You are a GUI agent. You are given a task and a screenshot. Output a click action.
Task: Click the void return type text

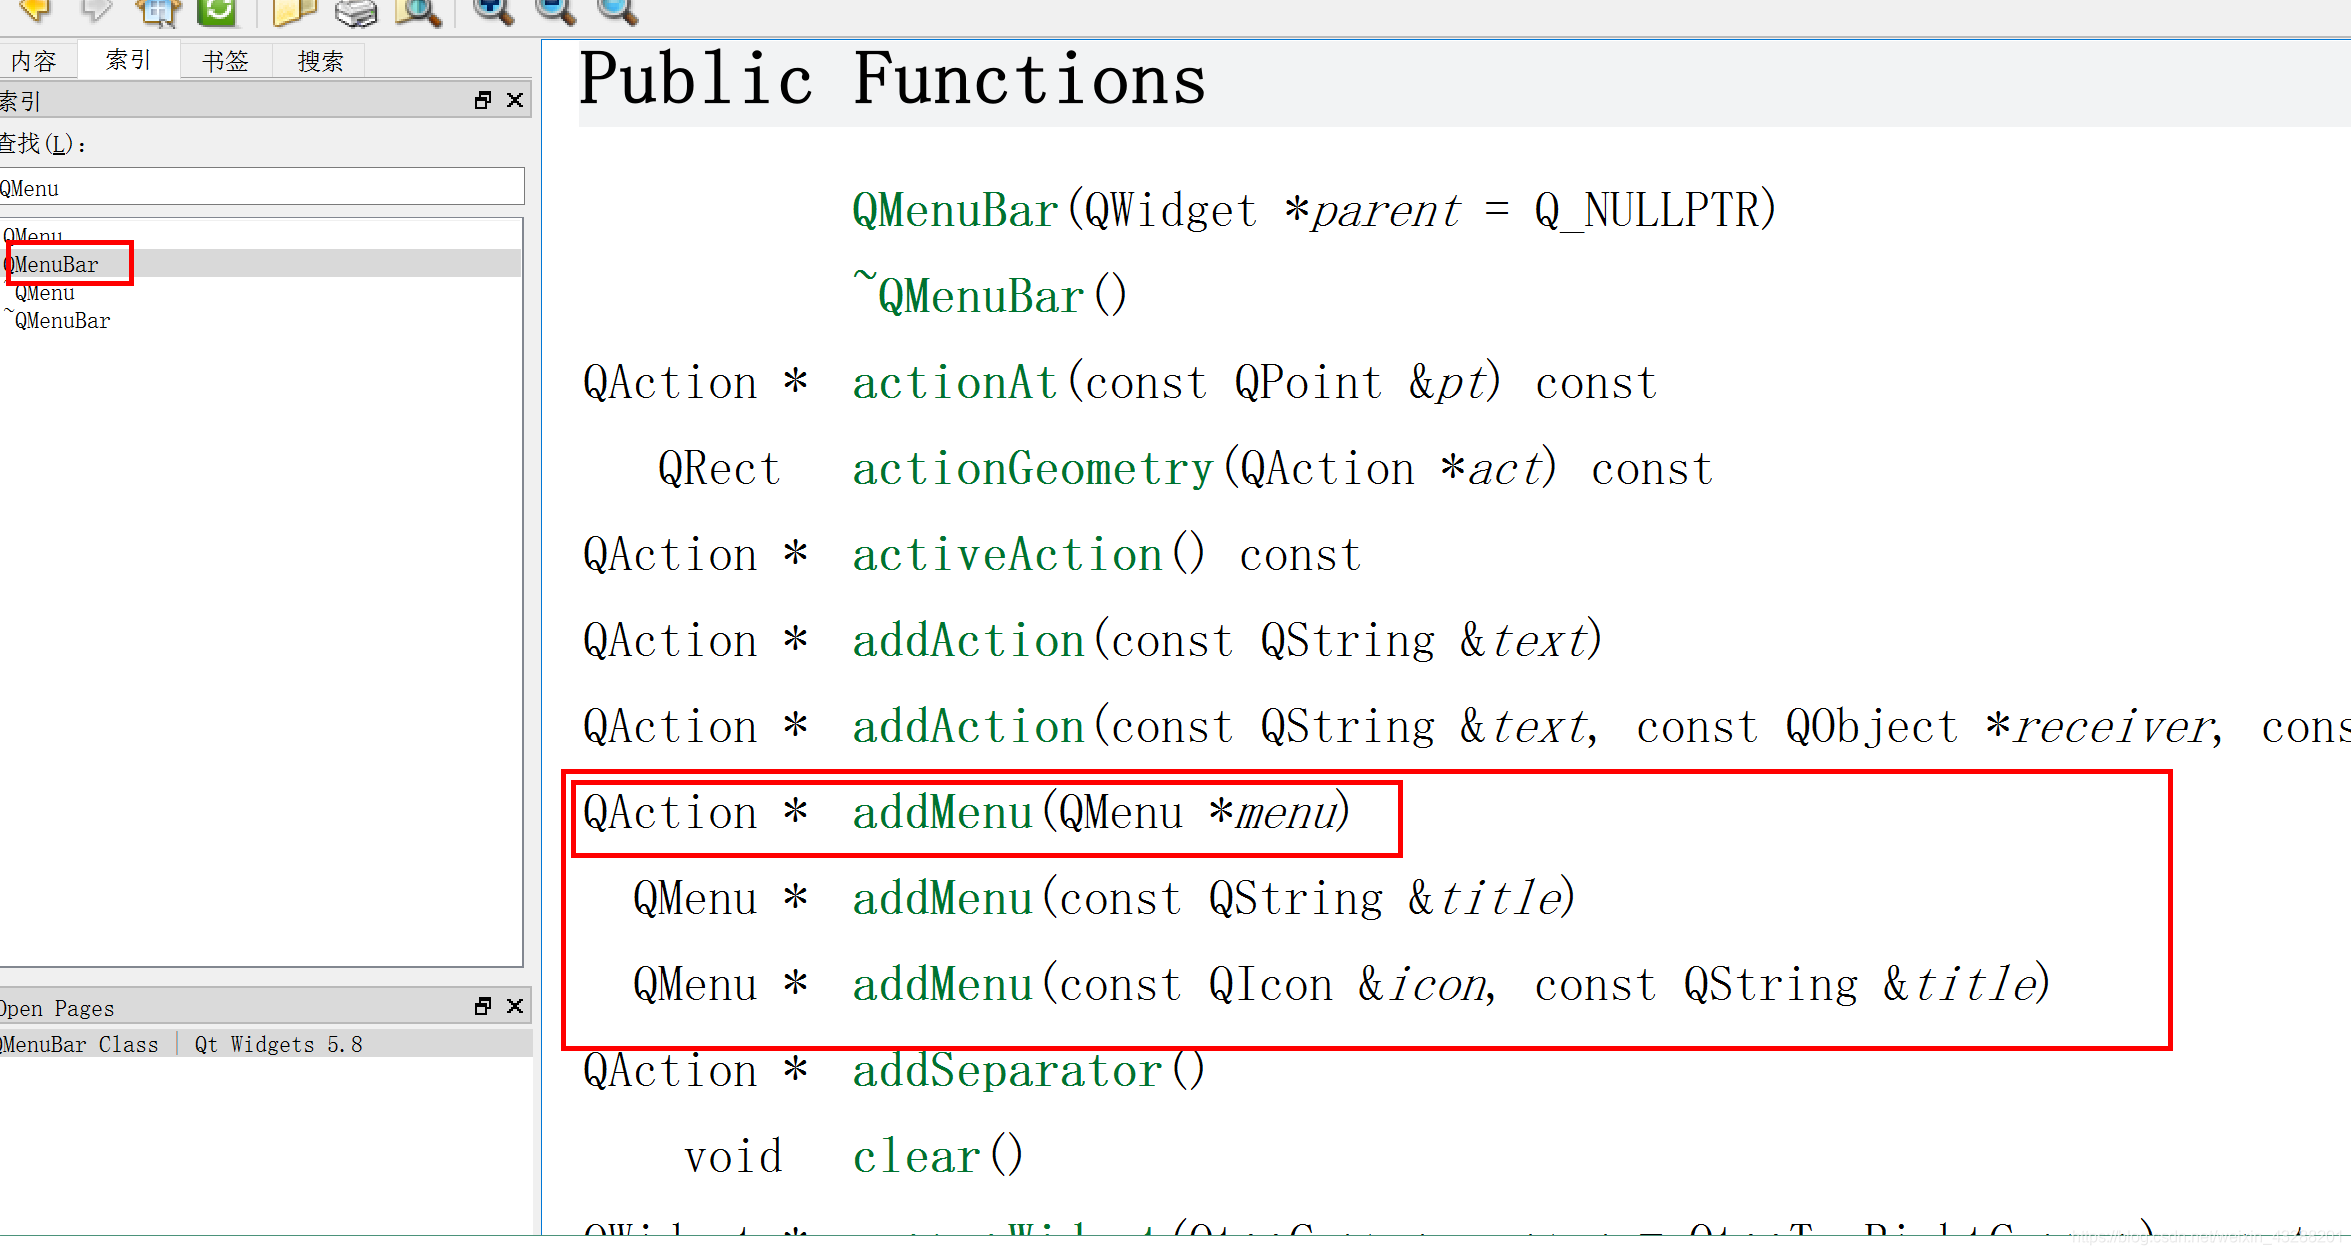pos(733,1157)
